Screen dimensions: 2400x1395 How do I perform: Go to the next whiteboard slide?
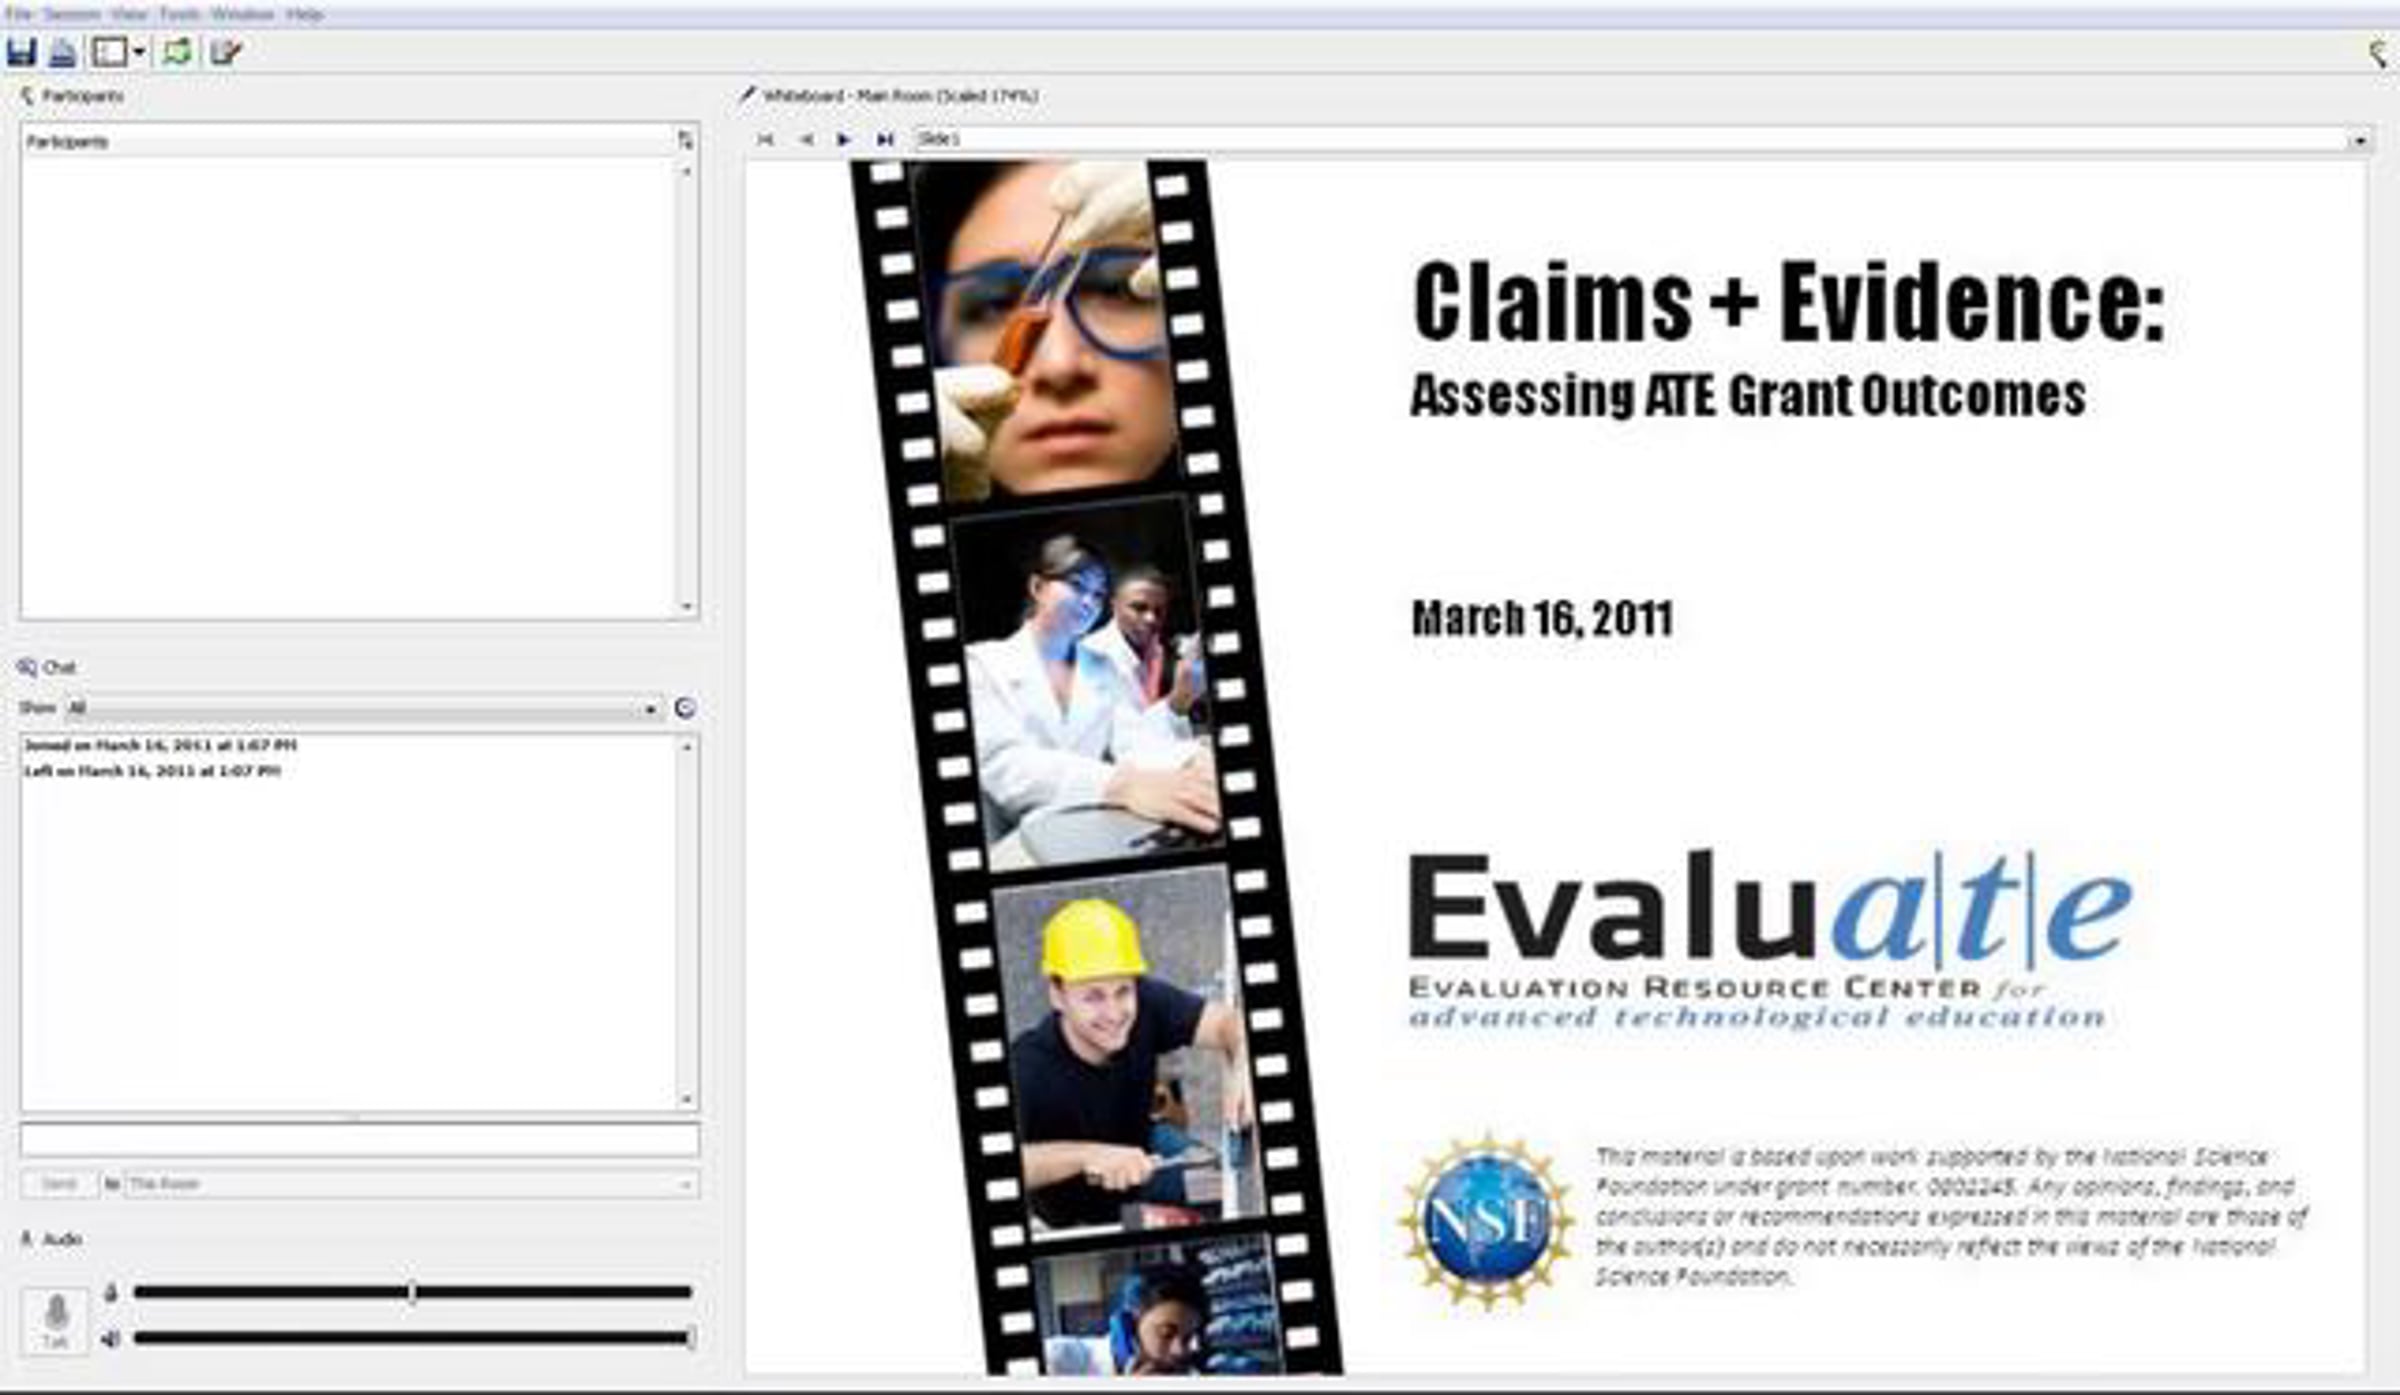click(844, 139)
